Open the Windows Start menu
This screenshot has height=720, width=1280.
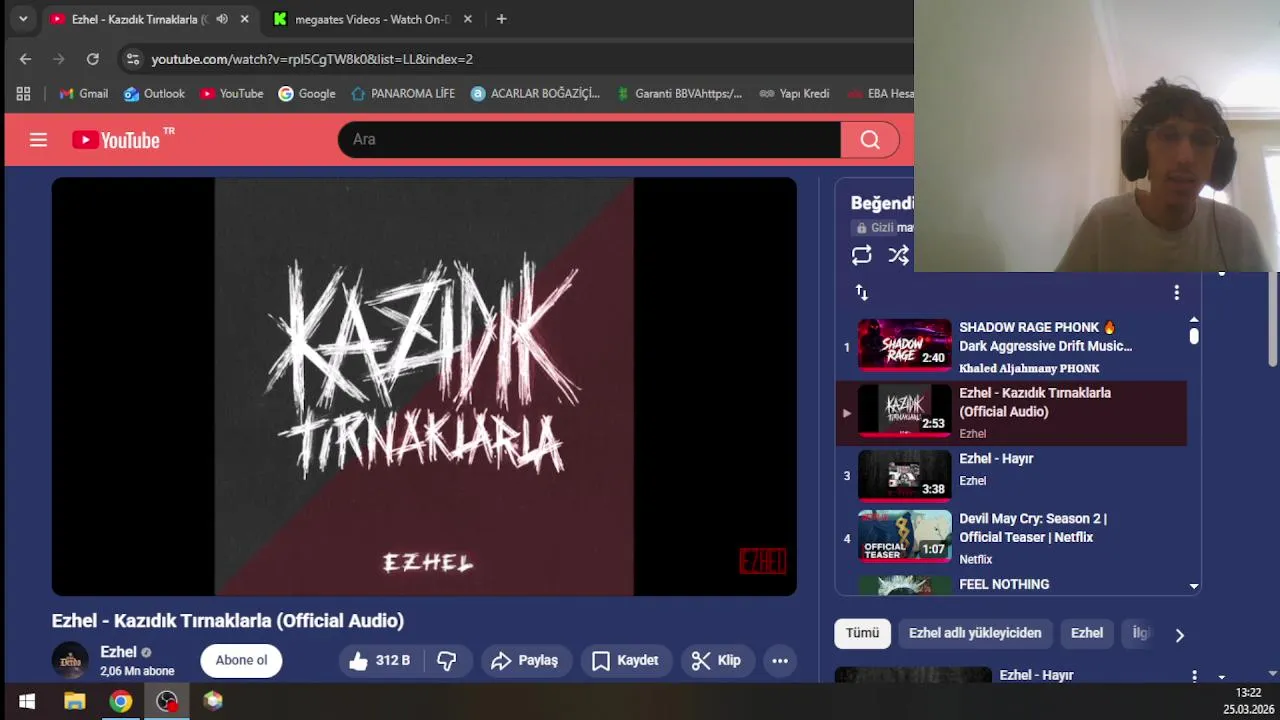point(27,701)
